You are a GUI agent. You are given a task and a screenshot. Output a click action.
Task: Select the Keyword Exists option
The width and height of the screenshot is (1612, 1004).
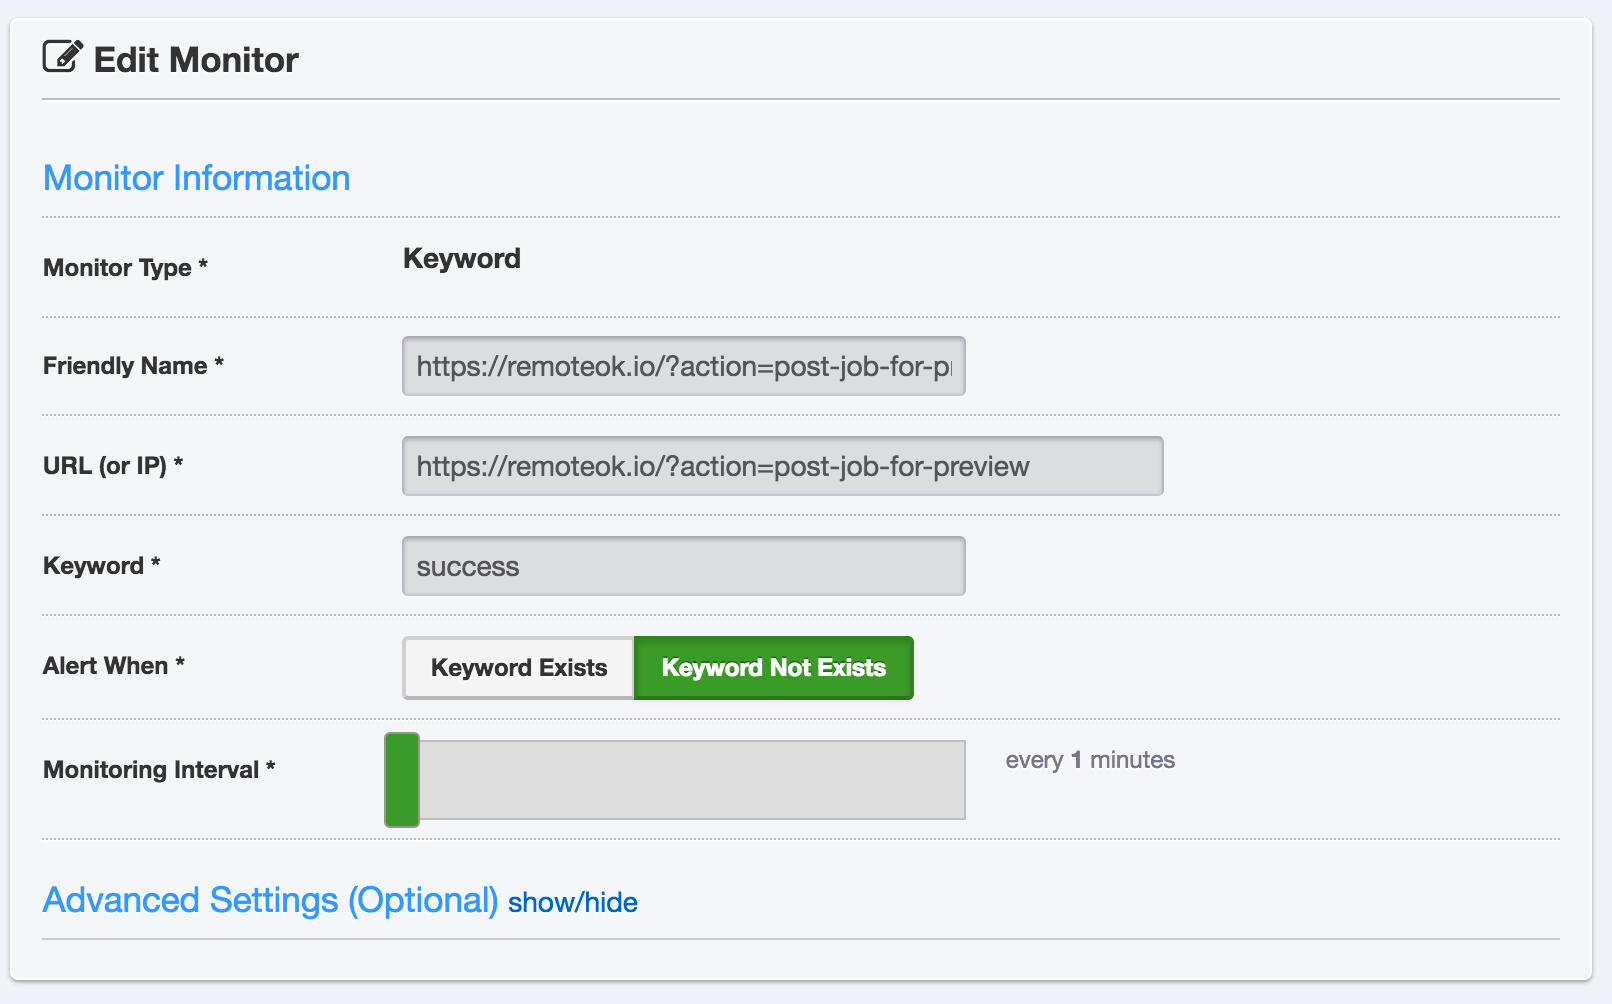click(518, 668)
